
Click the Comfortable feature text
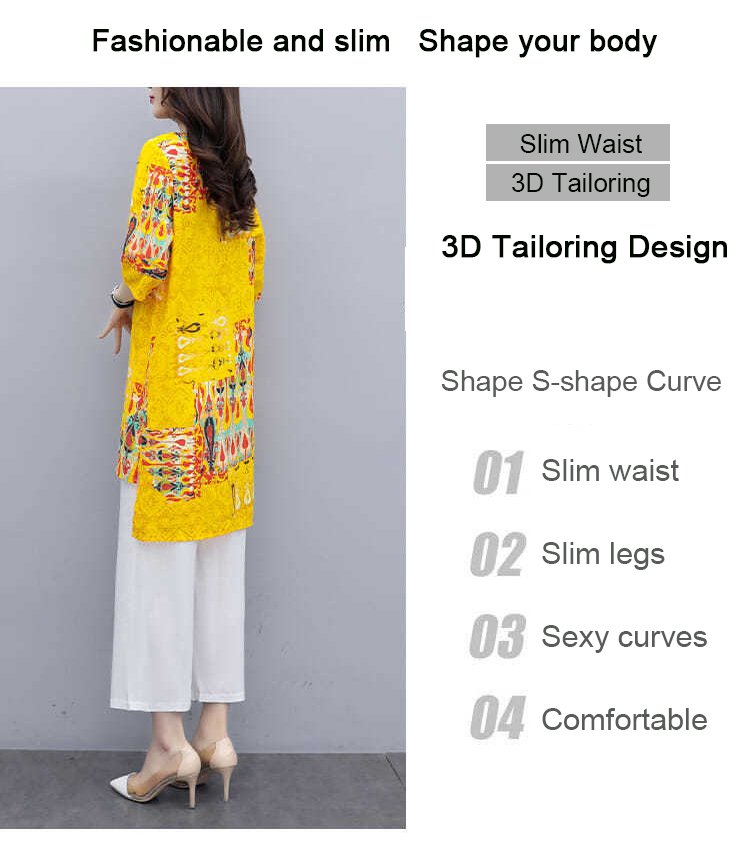point(624,719)
